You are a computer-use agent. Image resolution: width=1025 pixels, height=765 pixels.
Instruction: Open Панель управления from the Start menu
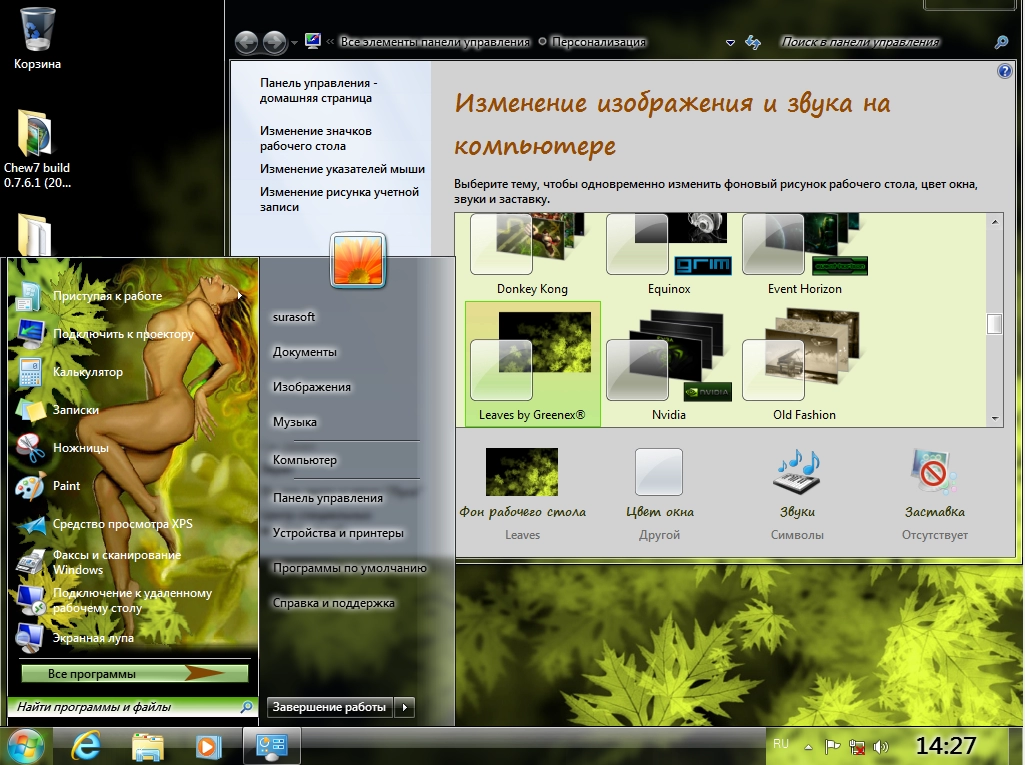(327, 498)
